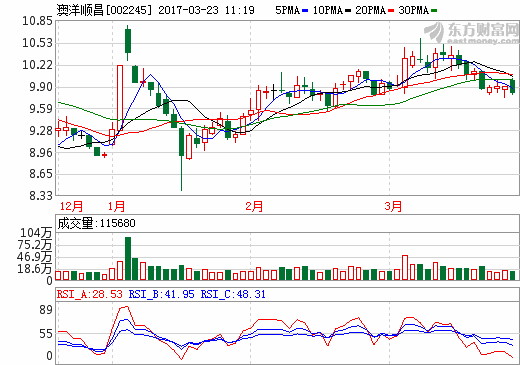Click the stock code [002245] in the title
Screen dimensions: 520x365
[129, 10]
